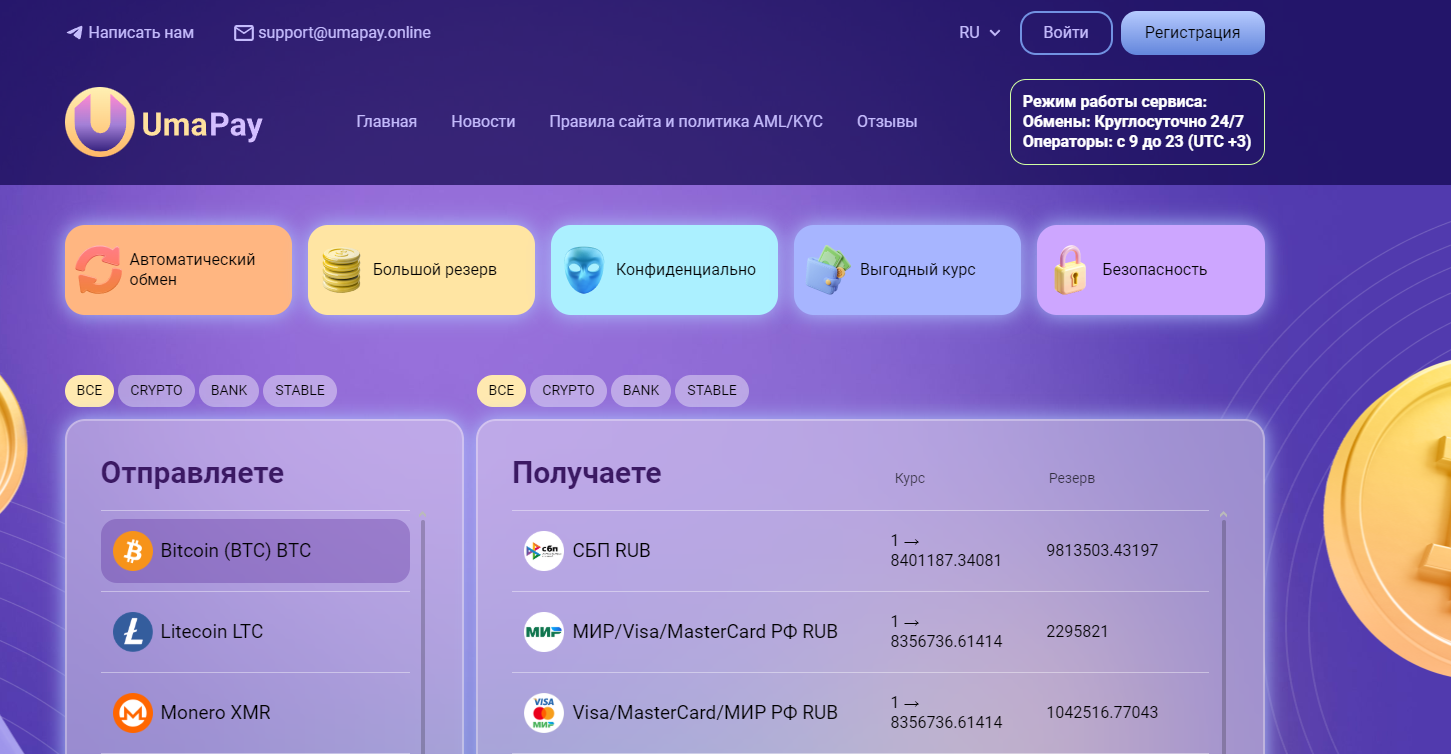
Task: Select Litecoin LTC to send
Action: point(255,632)
